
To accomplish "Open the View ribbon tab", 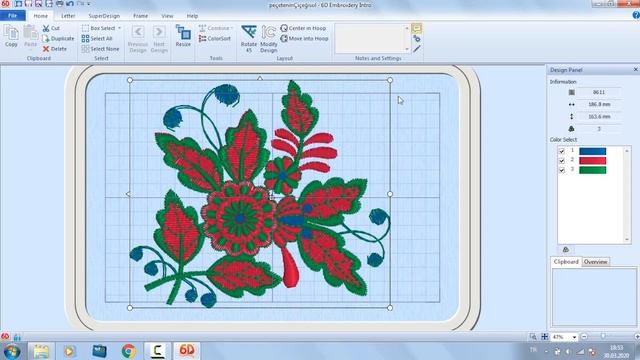I will pos(167,16).
